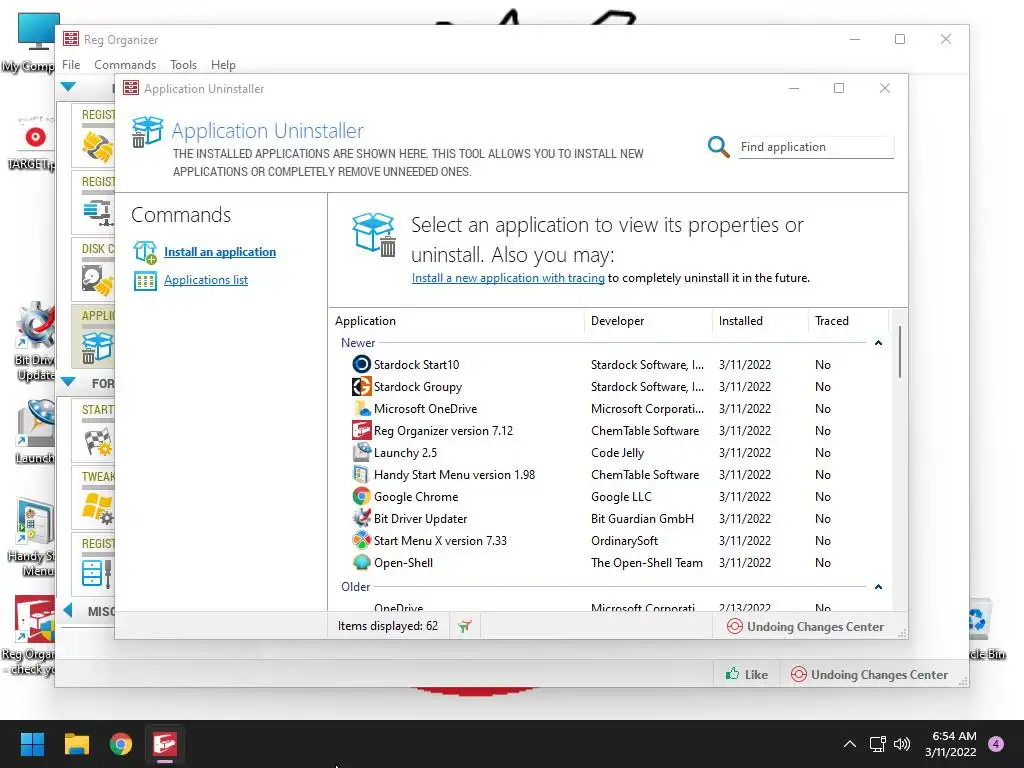Click Install a new application with tracing
The image size is (1024, 768).
coord(508,278)
